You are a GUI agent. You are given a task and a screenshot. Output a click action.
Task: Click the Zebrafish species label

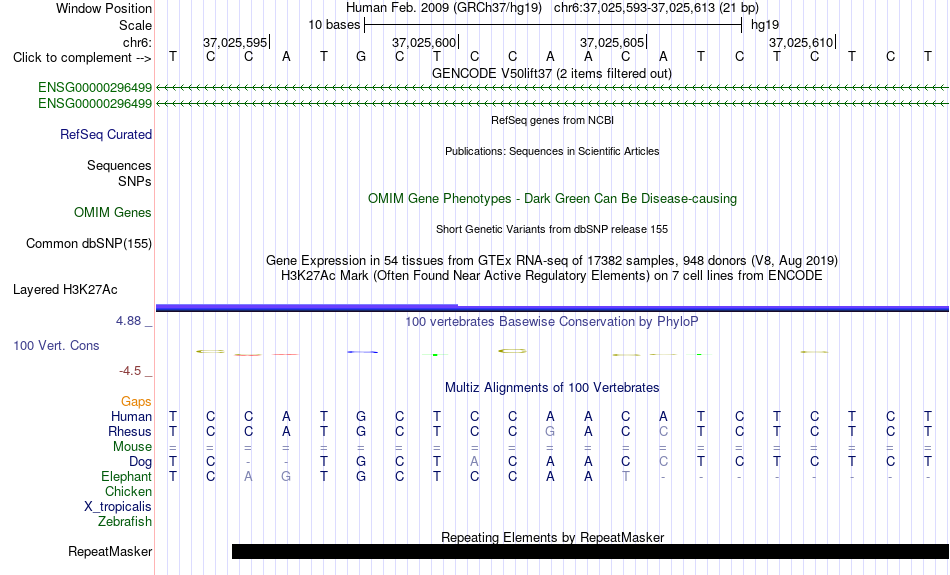125,521
